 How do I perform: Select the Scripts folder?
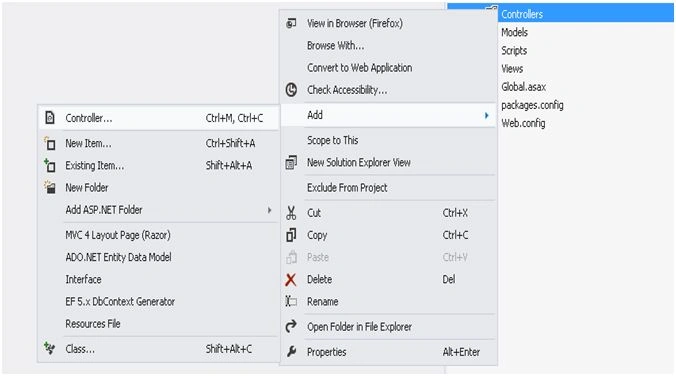[514, 50]
